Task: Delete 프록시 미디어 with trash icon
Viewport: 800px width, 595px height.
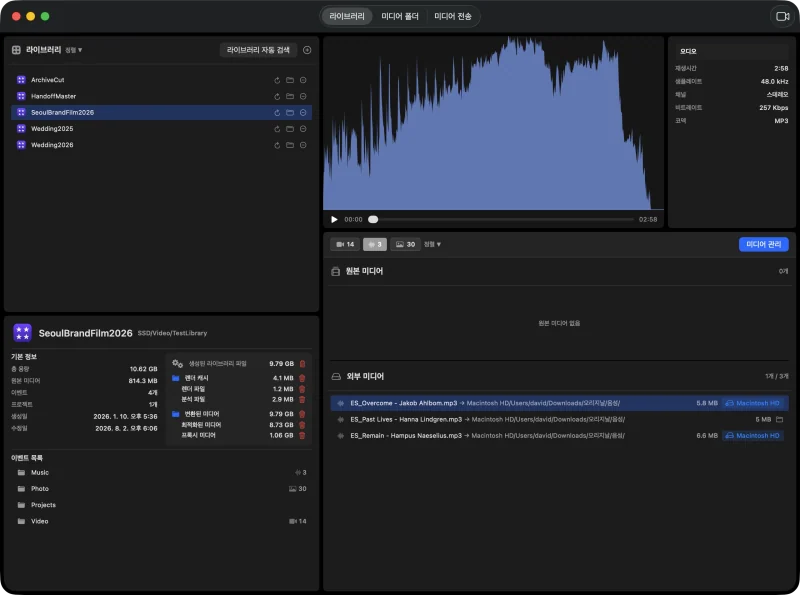Action: [302, 435]
